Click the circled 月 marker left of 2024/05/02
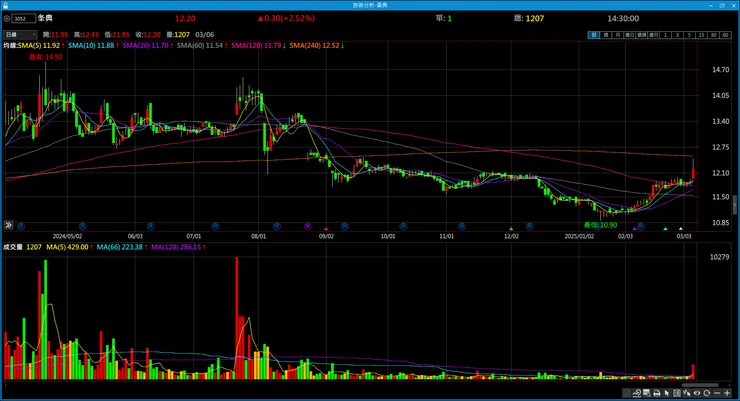740x401 pixels. click(x=21, y=226)
